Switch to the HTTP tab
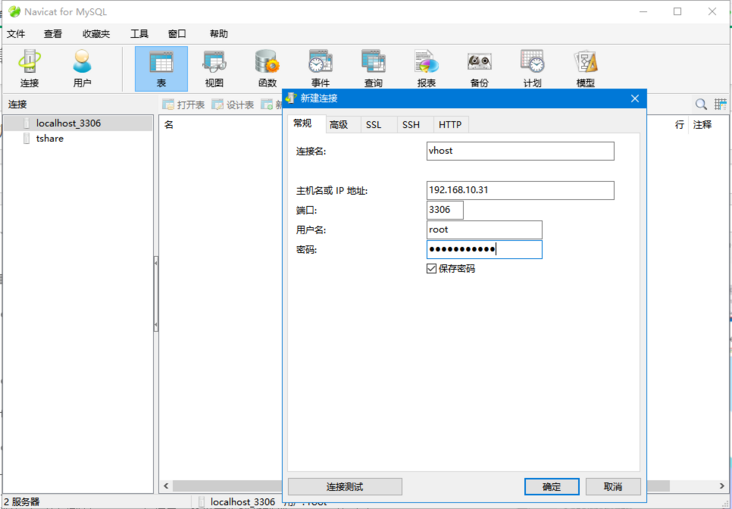This screenshot has width=732, height=509. pos(450,125)
